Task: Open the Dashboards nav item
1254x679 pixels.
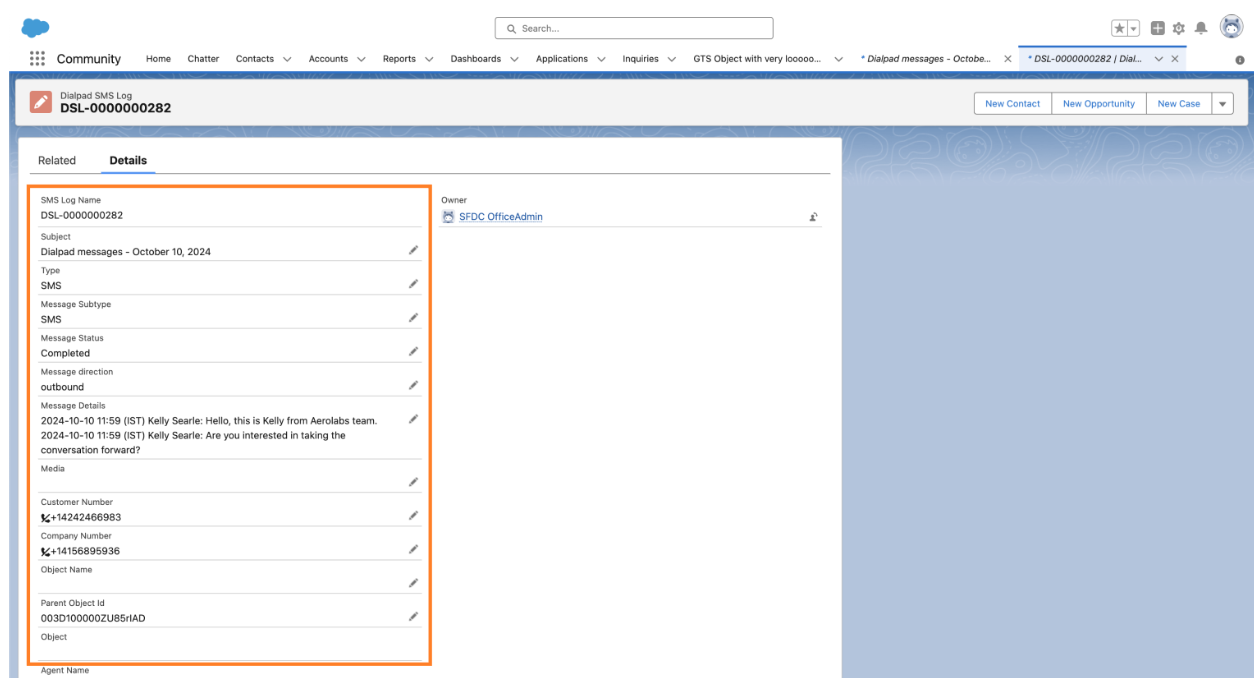Action: tap(476, 59)
